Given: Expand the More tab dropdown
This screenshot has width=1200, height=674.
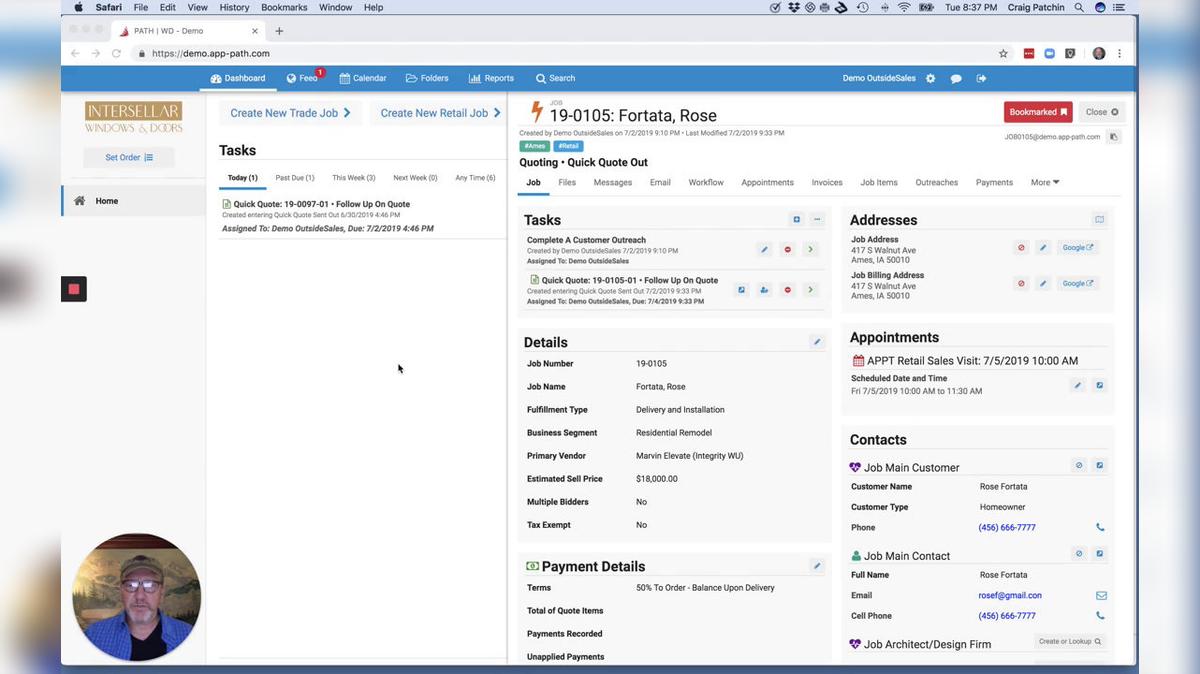Looking at the screenshot, I should coord(1045,182).
